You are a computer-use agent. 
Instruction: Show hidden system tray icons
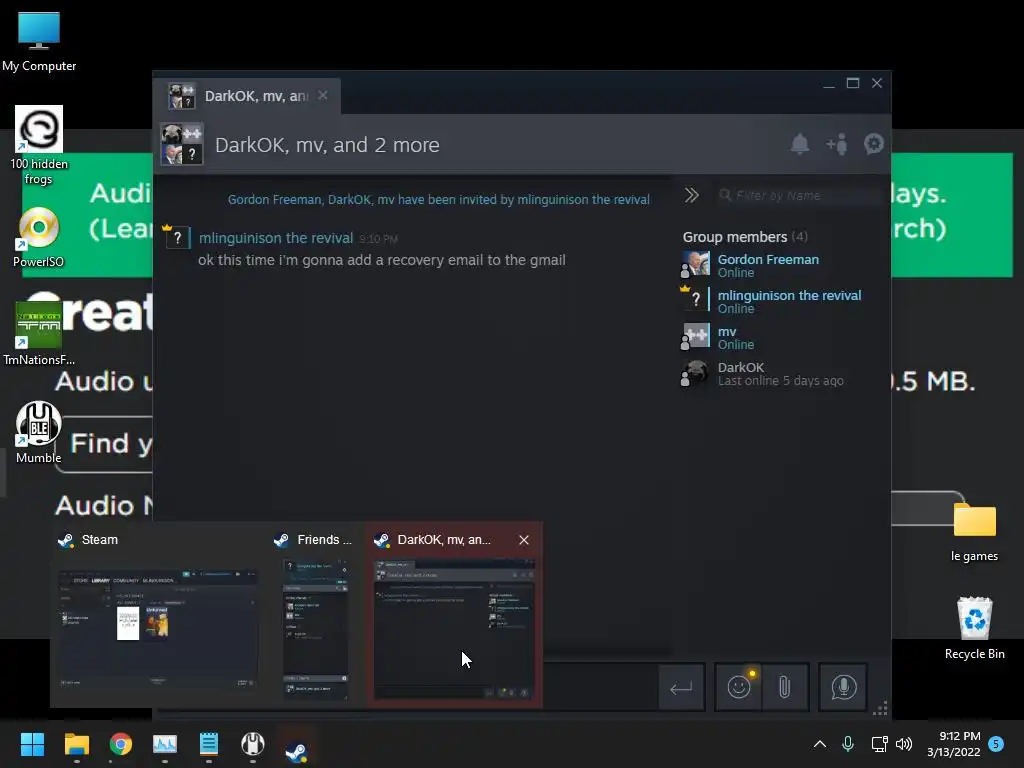coord(820,744)
